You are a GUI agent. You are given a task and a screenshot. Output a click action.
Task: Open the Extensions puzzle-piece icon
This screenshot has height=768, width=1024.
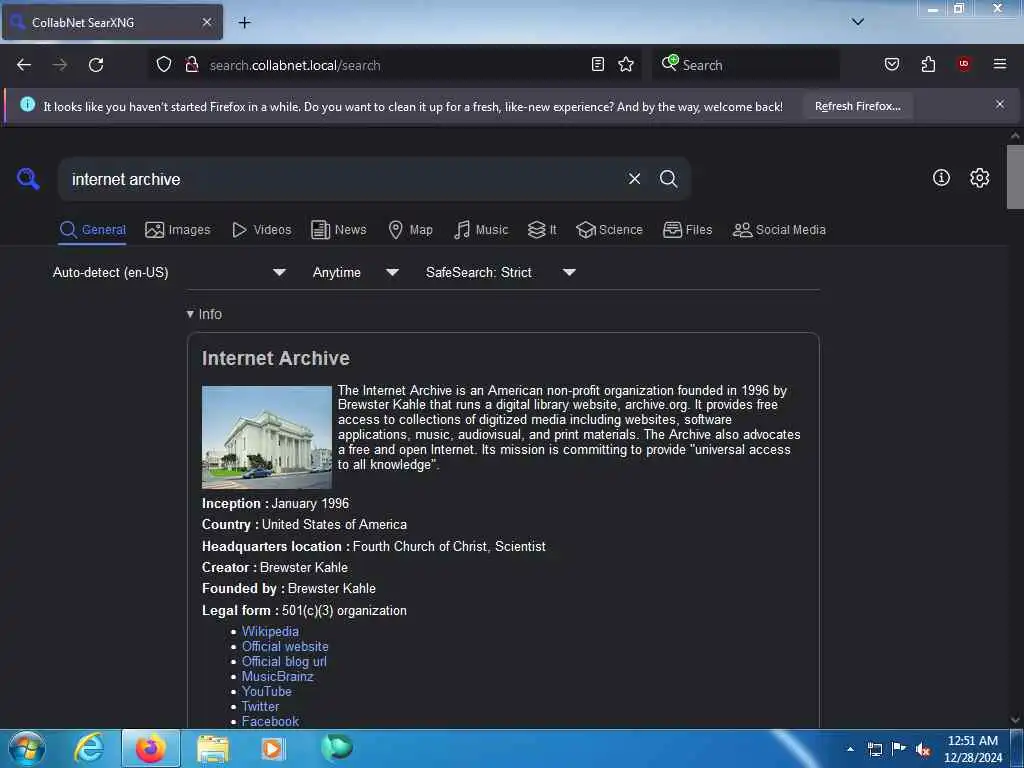pyautogui.click(x=928, y=64)
